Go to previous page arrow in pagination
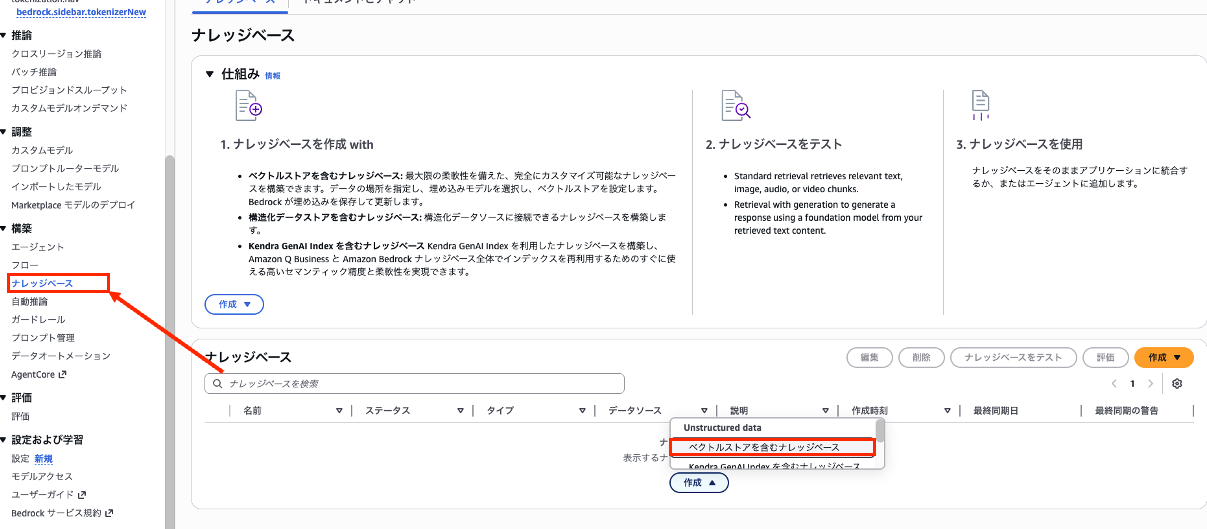 pos(1114,384)
